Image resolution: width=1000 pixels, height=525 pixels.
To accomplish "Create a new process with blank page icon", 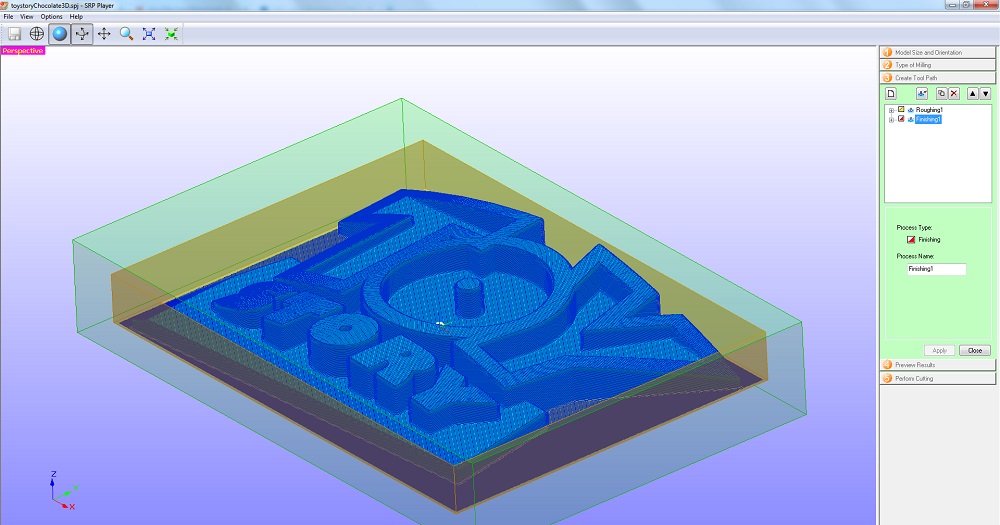I will point(891,94).
